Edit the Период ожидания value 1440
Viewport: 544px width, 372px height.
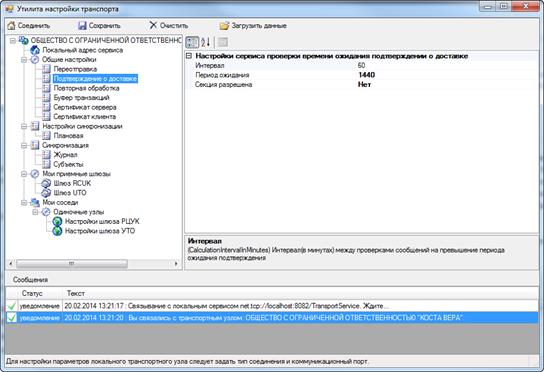[x=448, y=75]
